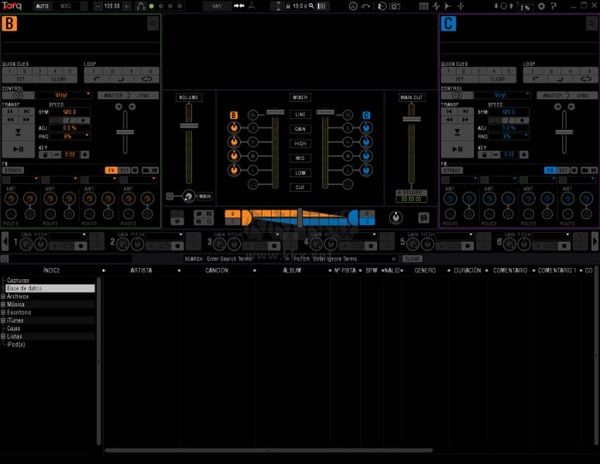Image resolution: width=600 pixels, height=464 pixels.
Task: Toggle the AUTO mode in top bar
Action: 43,6
